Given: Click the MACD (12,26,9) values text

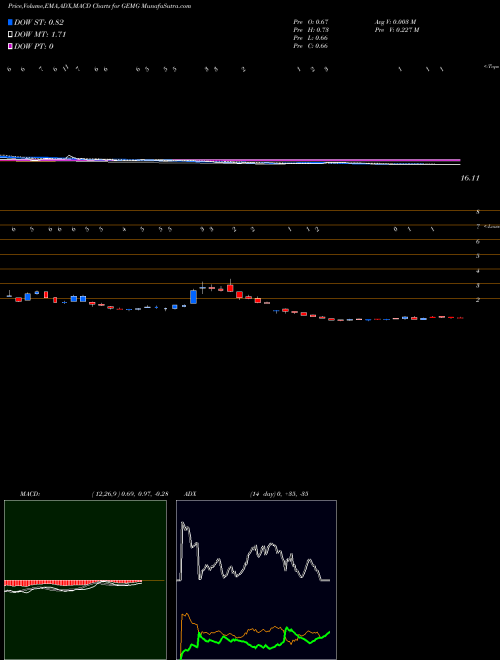Looking at the screenshot, I should tap(130, 494).
